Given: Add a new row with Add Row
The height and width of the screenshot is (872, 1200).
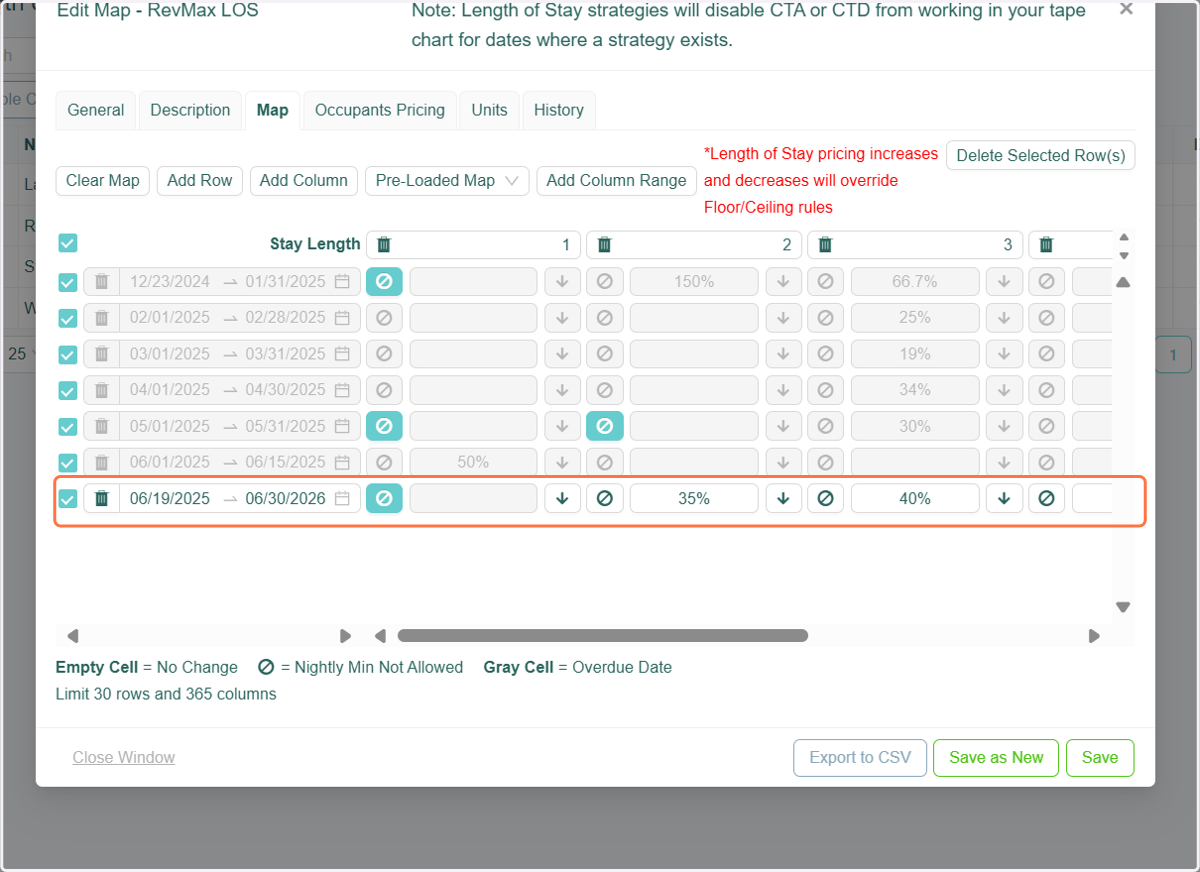Looking at the screenshot, I should click(x=200, y=181).
